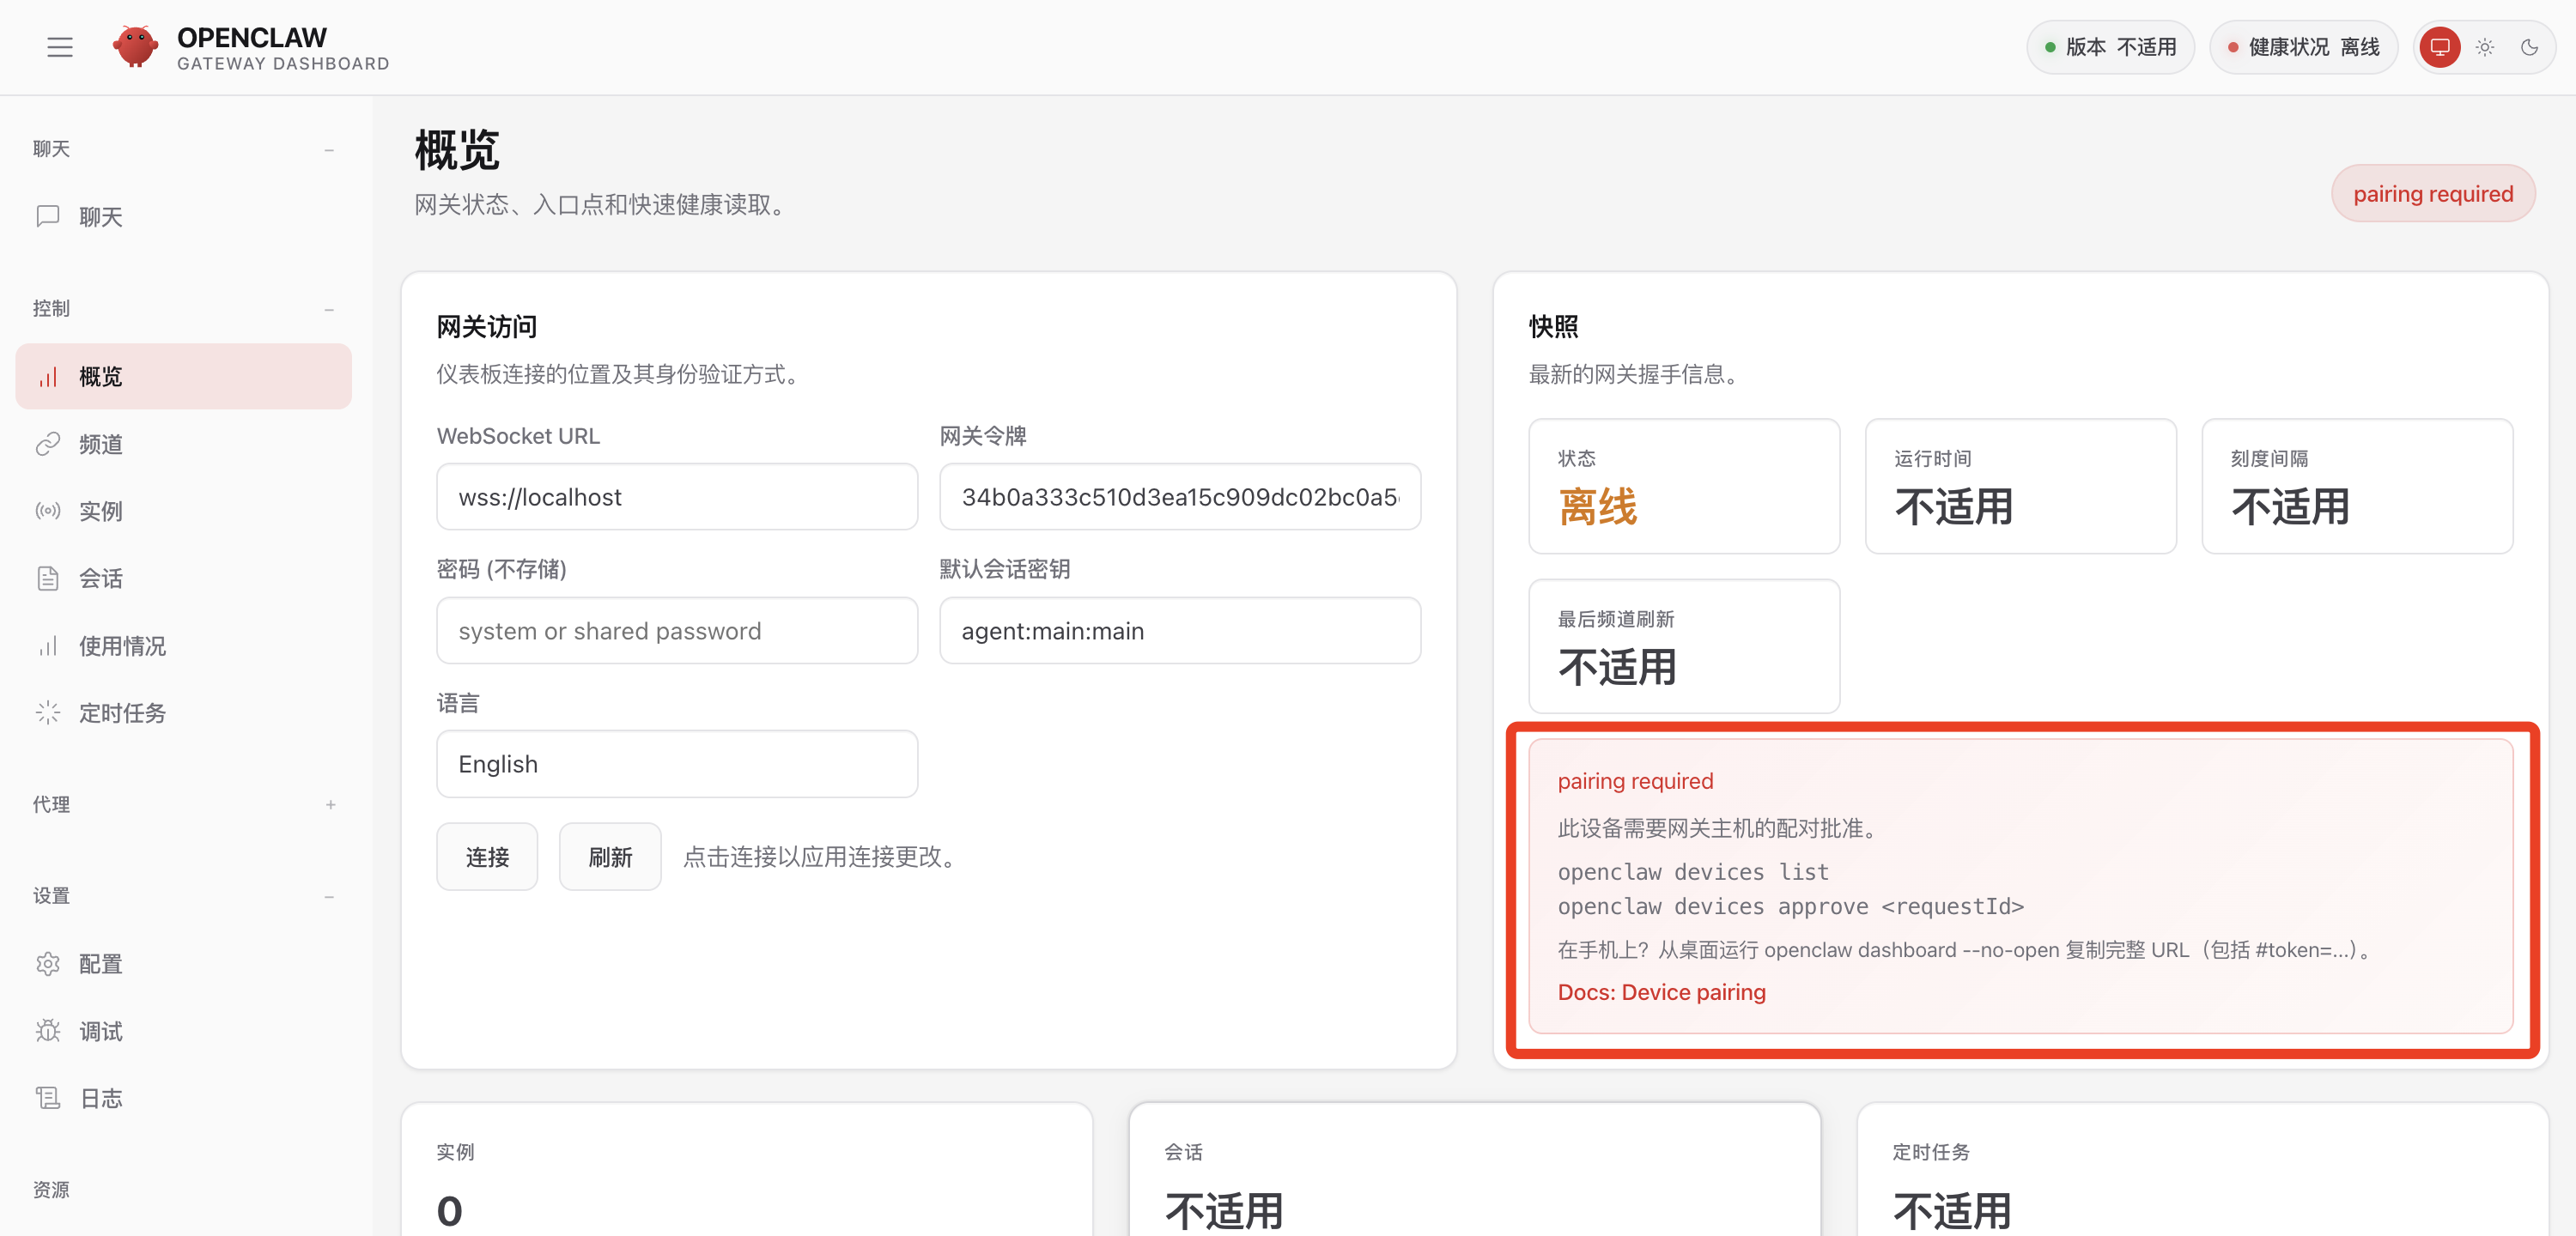Go to 实例 instances page
This screenshot has height=1236, width=2576.
coord(100,511)
